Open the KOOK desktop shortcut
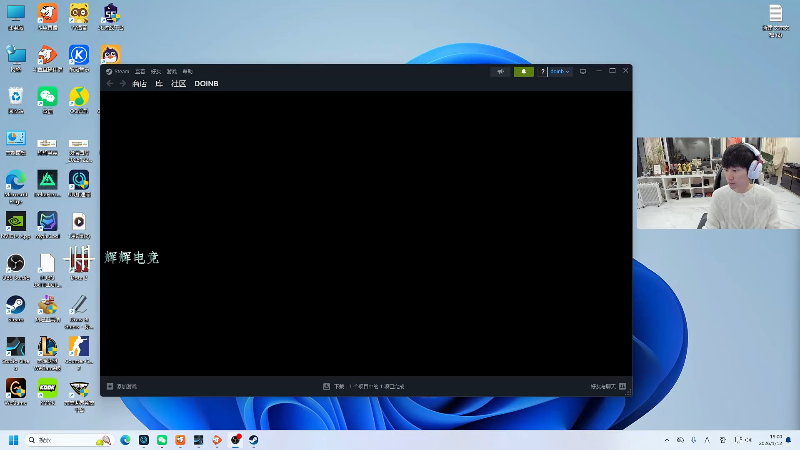 pos(47,392)
